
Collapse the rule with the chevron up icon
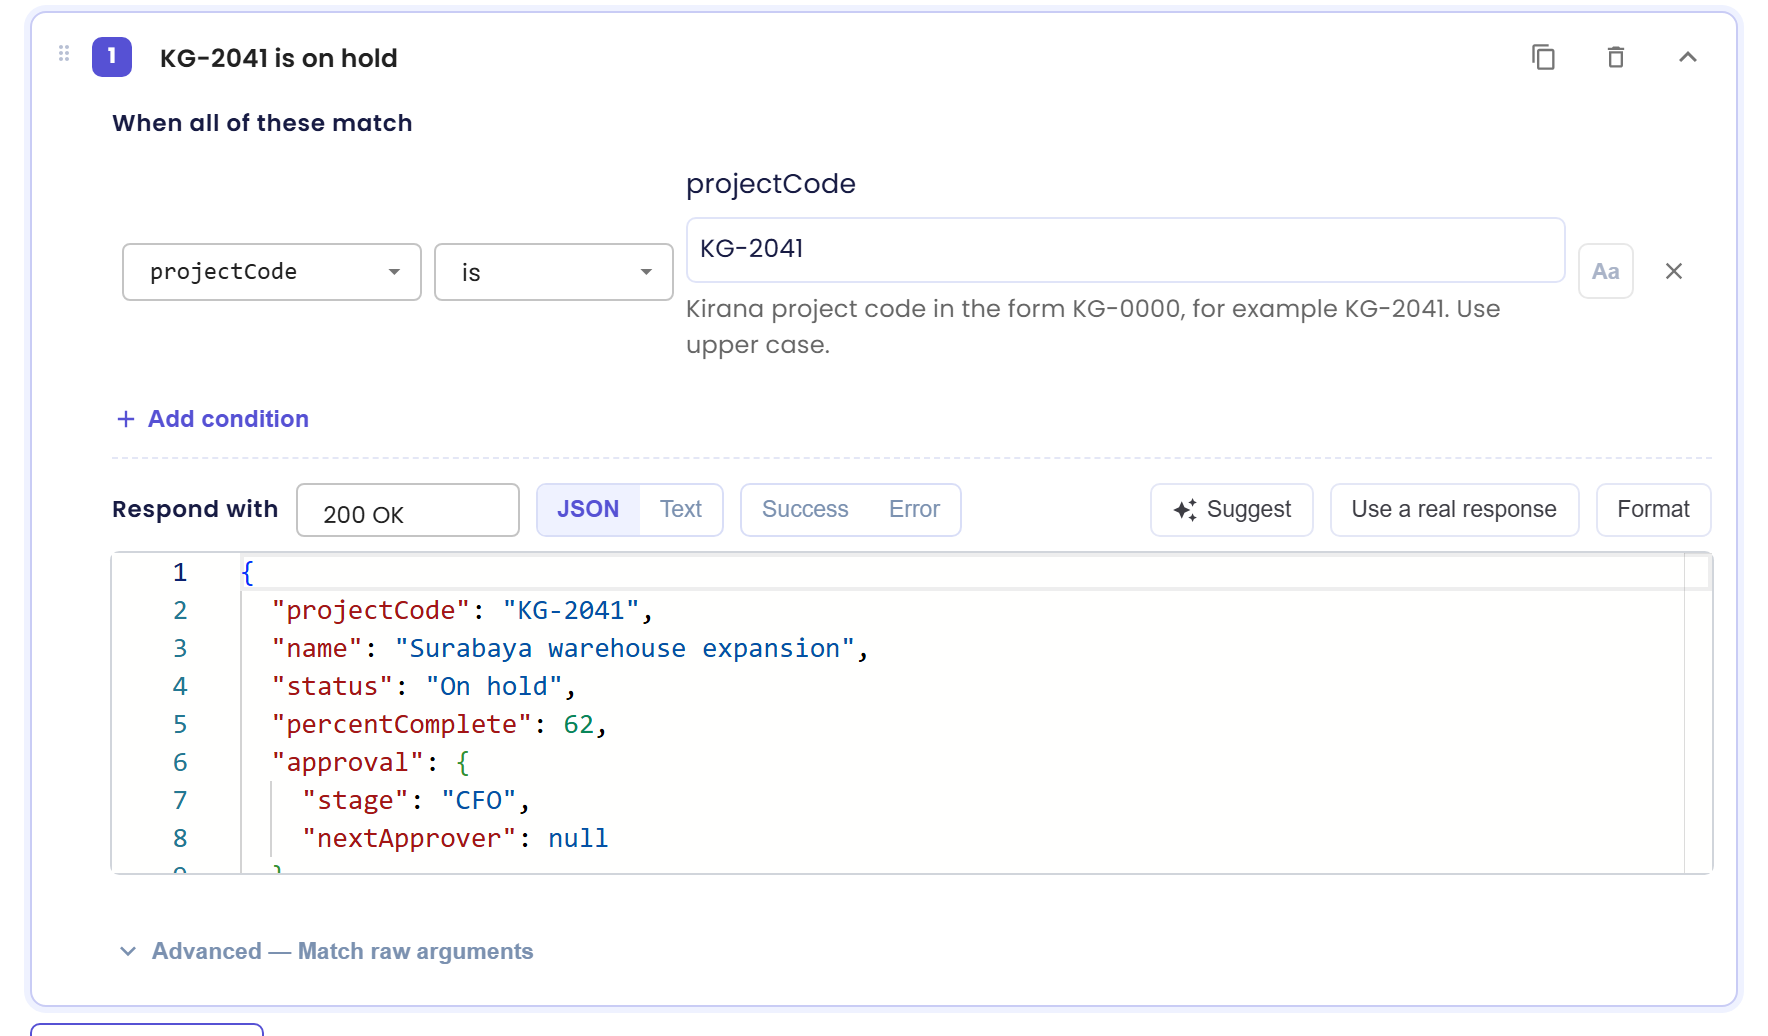[1688, 57]
